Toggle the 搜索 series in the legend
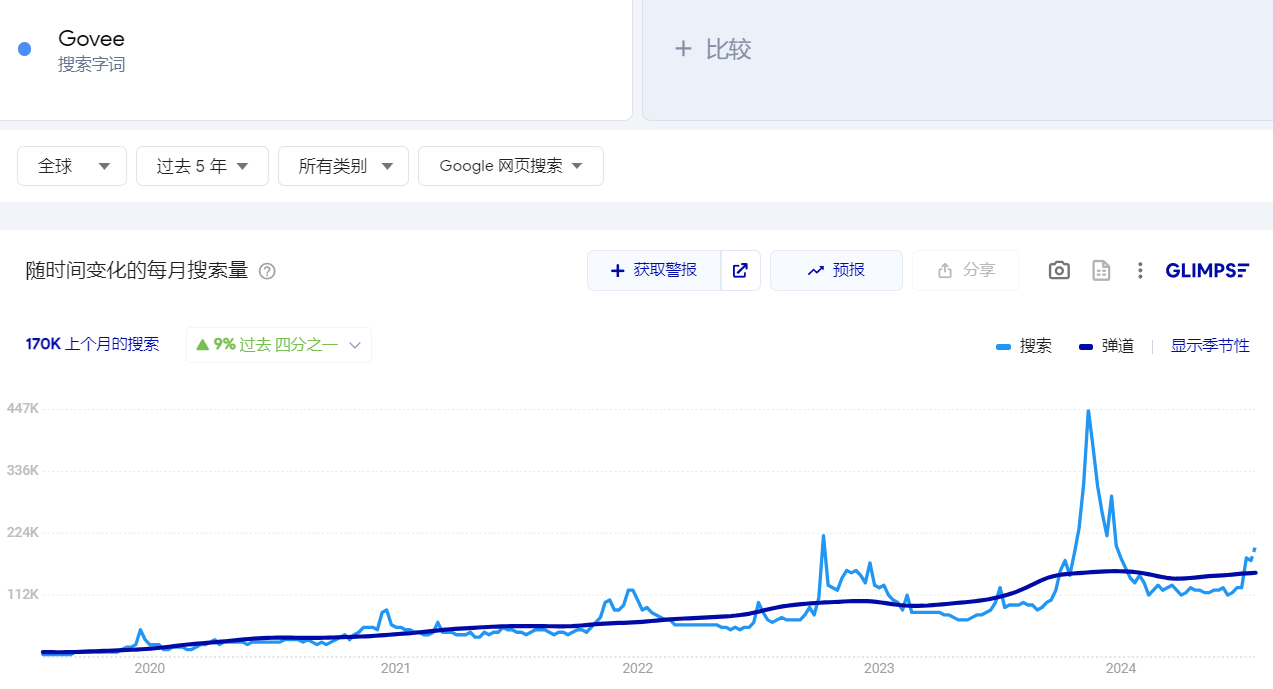The image size is (1273, 689). (x=1024, y=346)
